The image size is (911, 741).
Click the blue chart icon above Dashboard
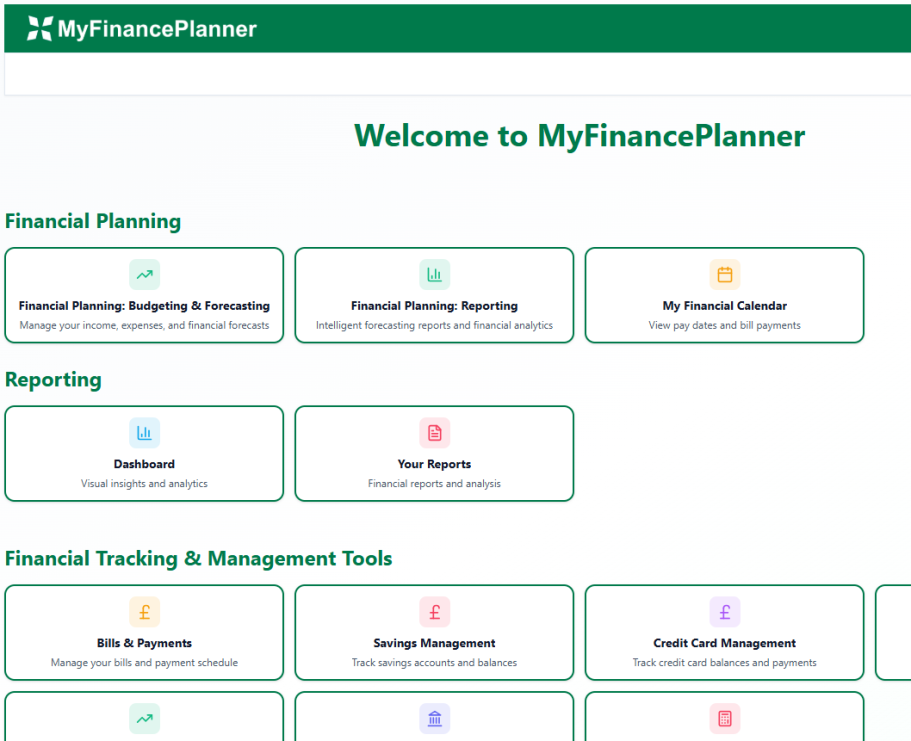tap(144, 433)
